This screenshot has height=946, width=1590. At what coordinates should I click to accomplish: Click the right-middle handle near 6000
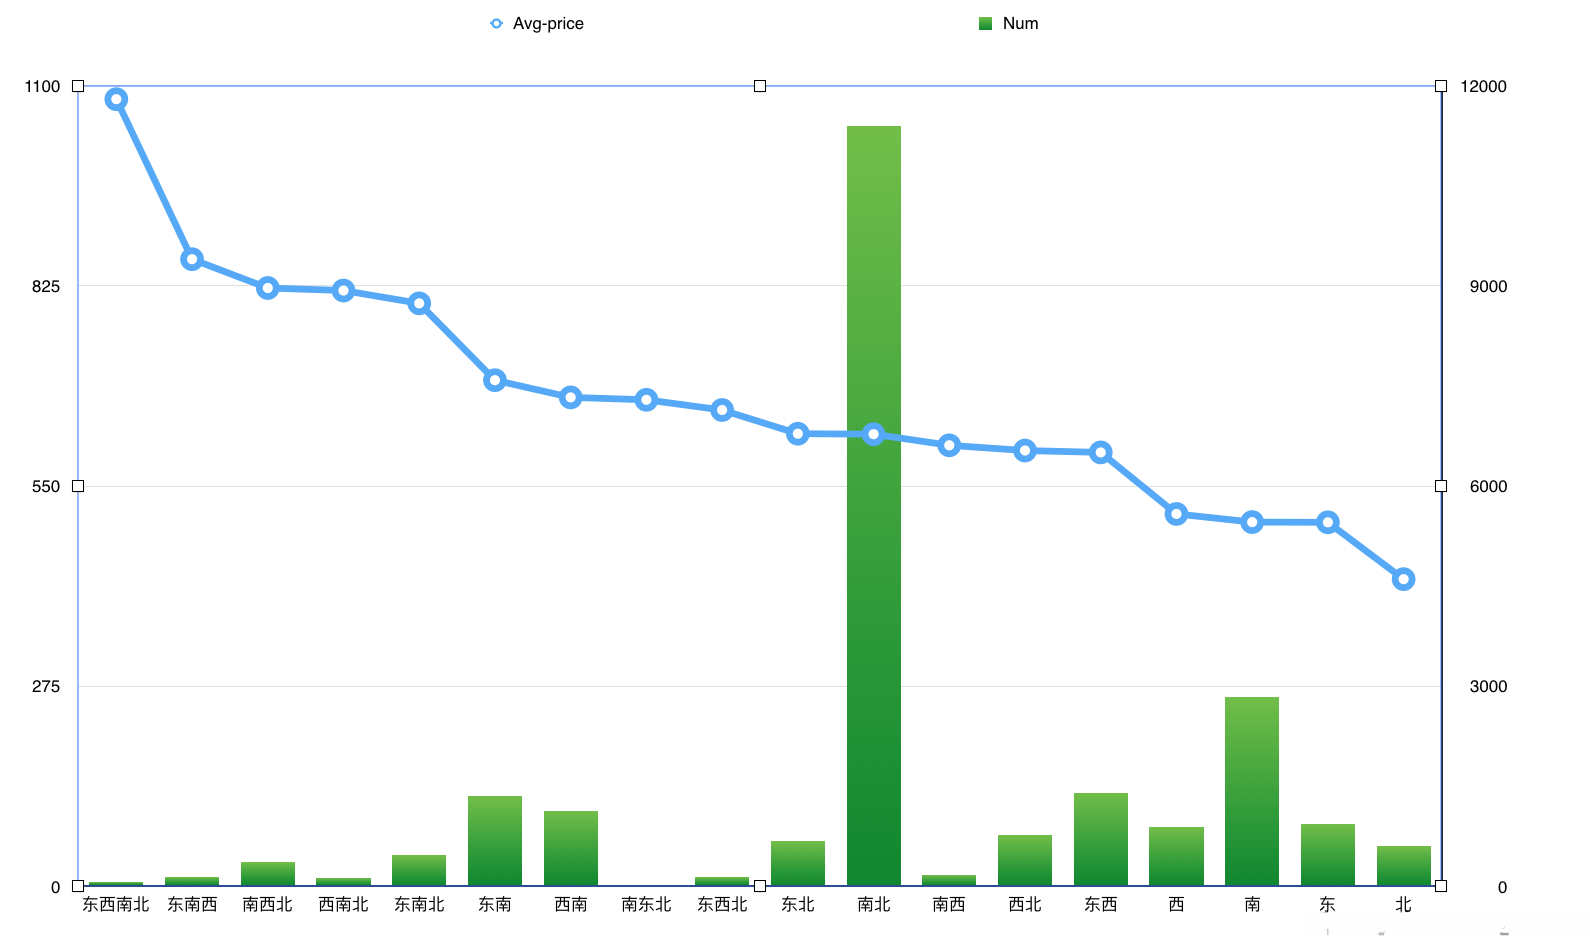[1441, 486]
